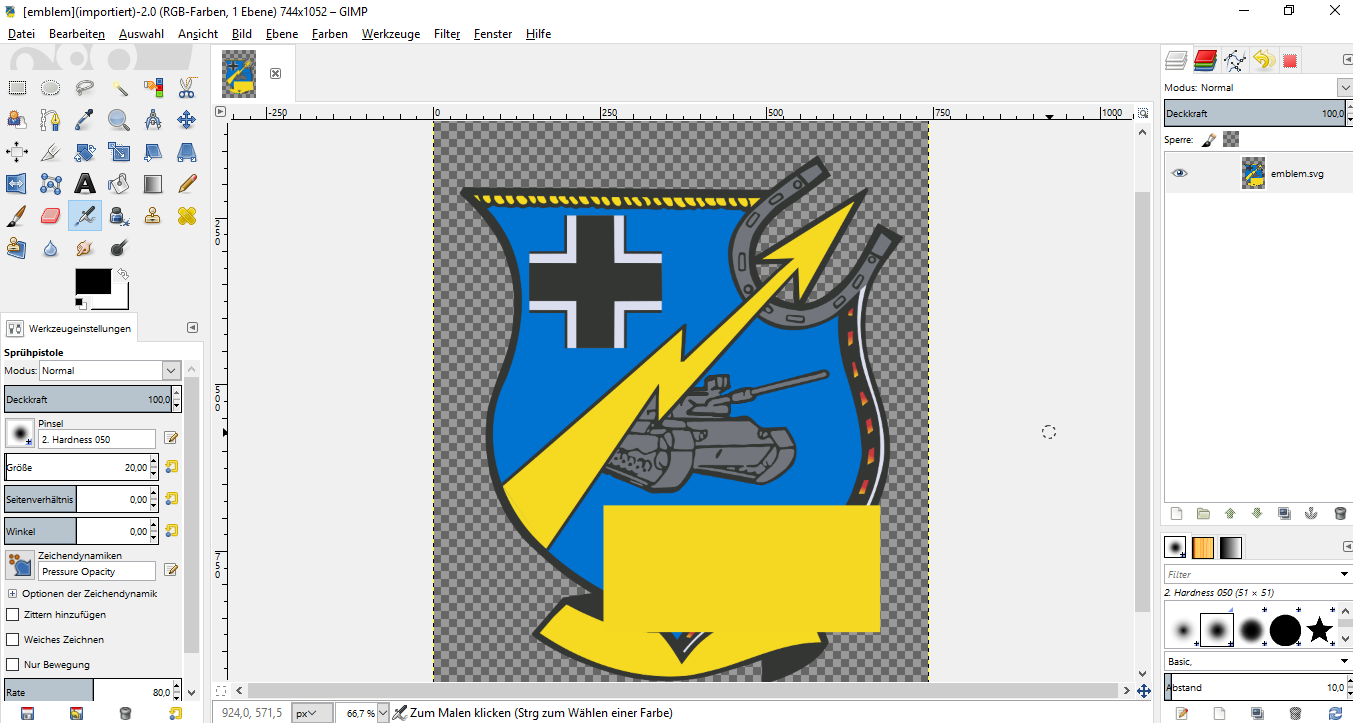
Task: Select the Bucket Fill tool
Action: (119, 184)
